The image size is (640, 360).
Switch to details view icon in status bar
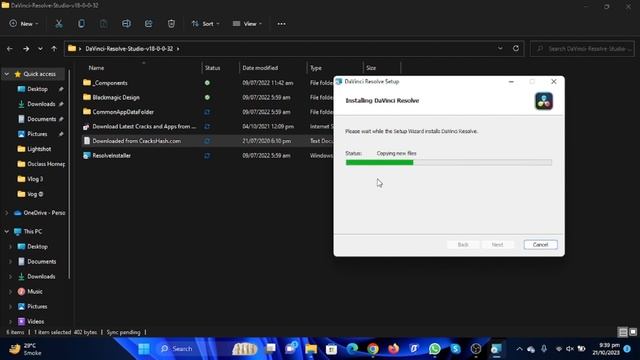(623, 332)
